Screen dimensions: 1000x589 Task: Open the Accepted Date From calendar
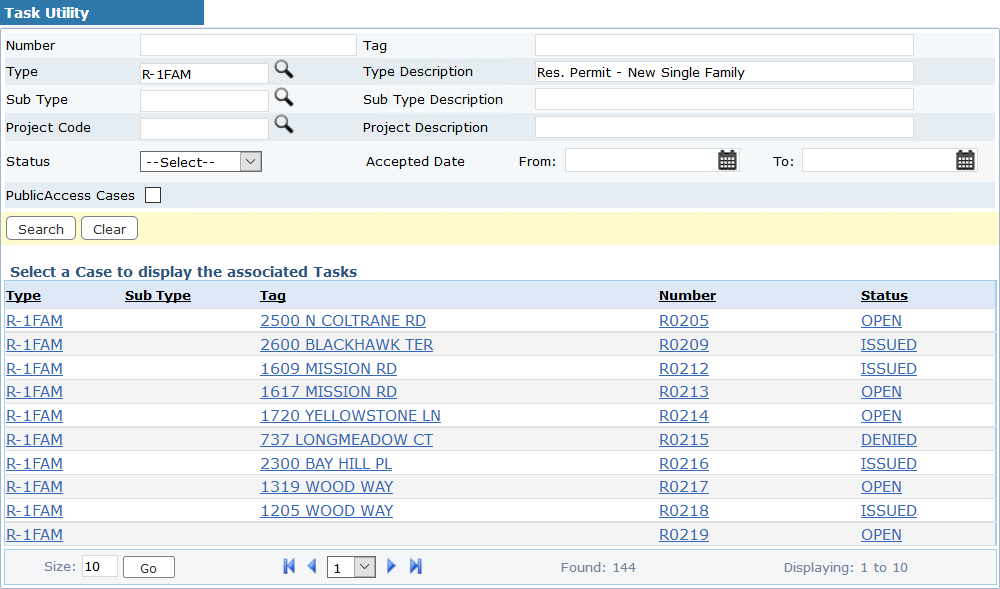tap(727, 160)
